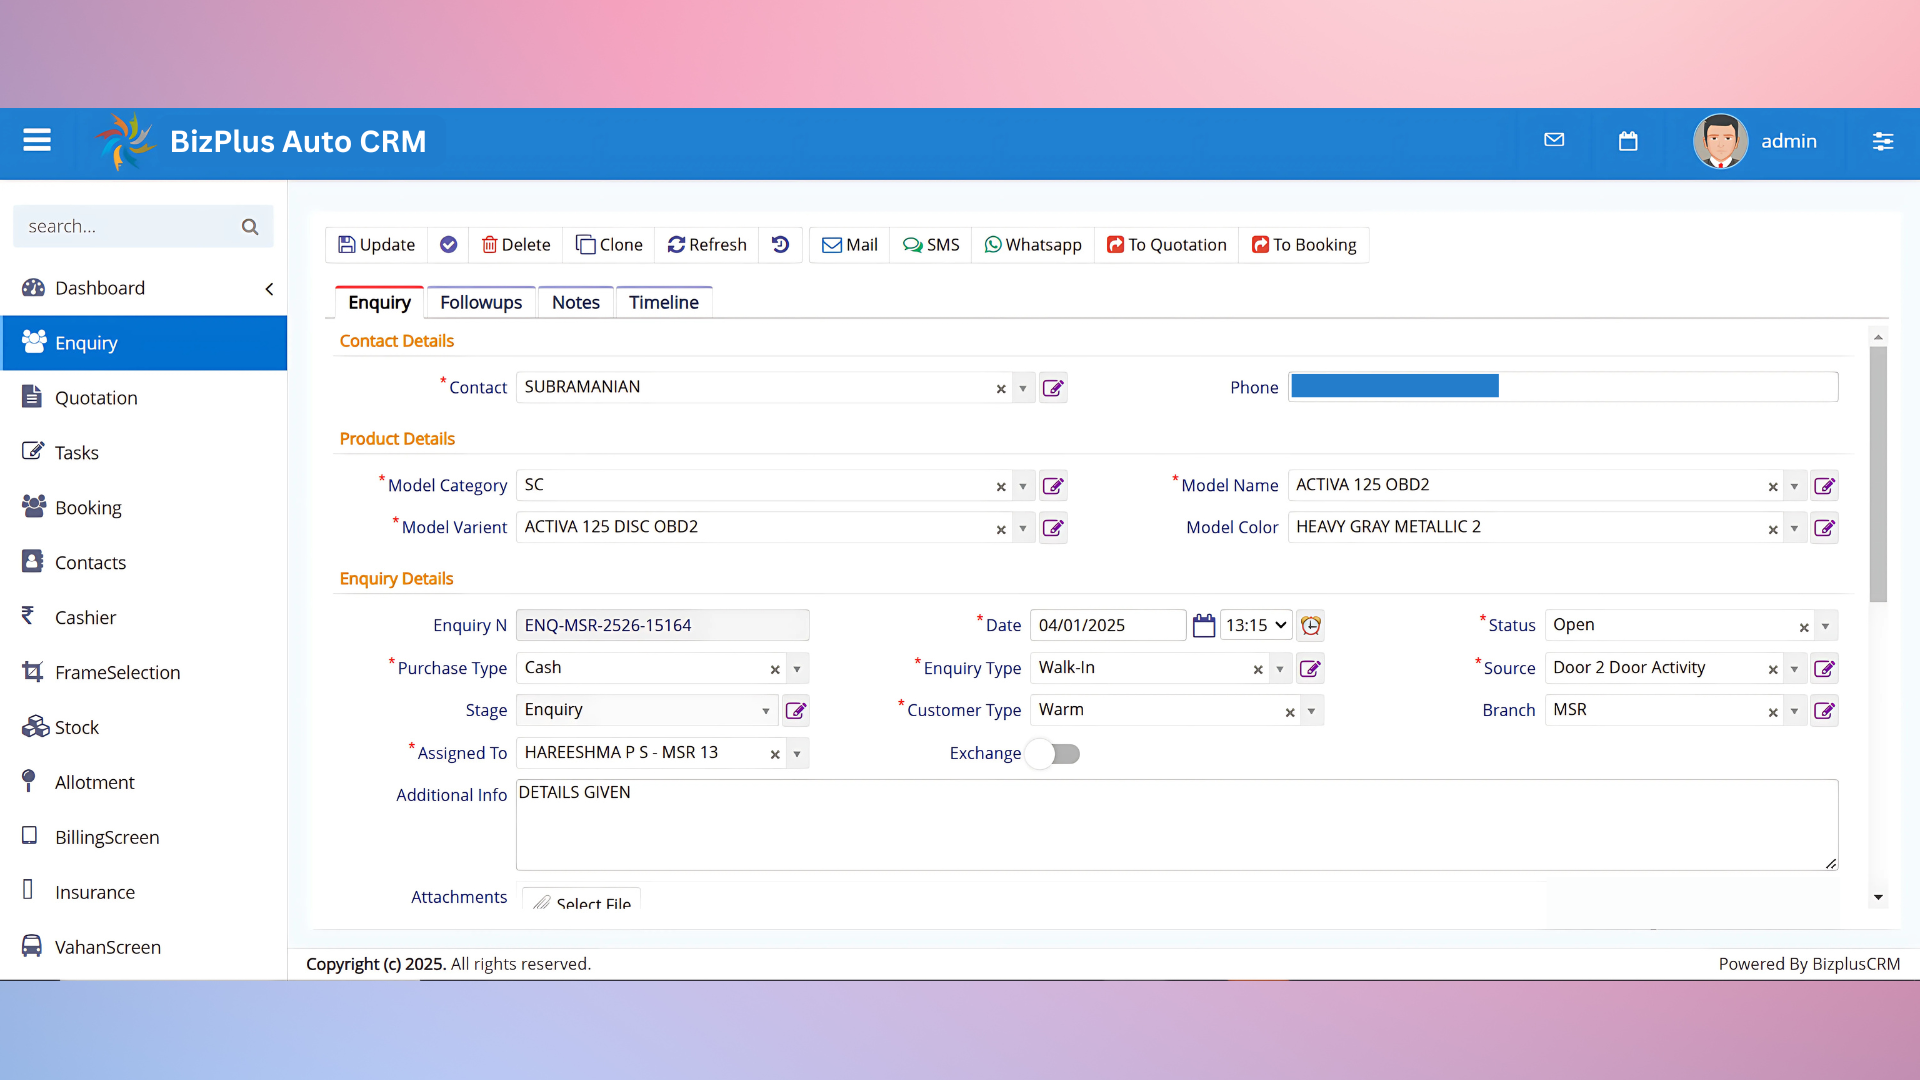Expand the Model Name dropdown arrow
The image size is (1920, 1080).
(1795, 486)
